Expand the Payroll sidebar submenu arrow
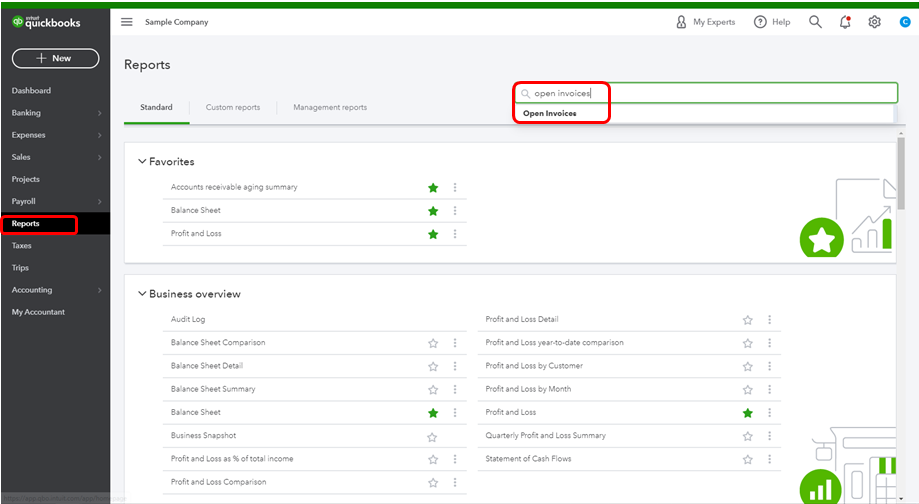Image resolution: width=919 pixels, height=504 pixels. 100,202
